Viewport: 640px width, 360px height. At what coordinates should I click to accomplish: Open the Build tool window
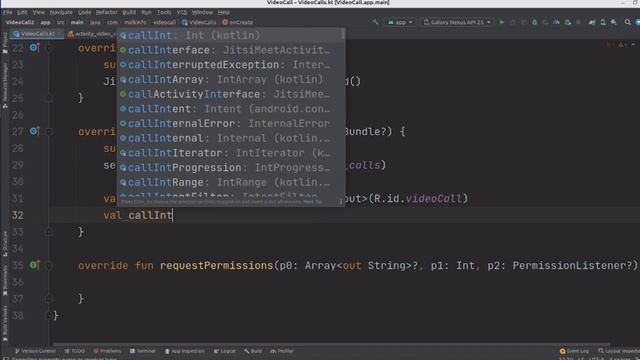[253, 351]
